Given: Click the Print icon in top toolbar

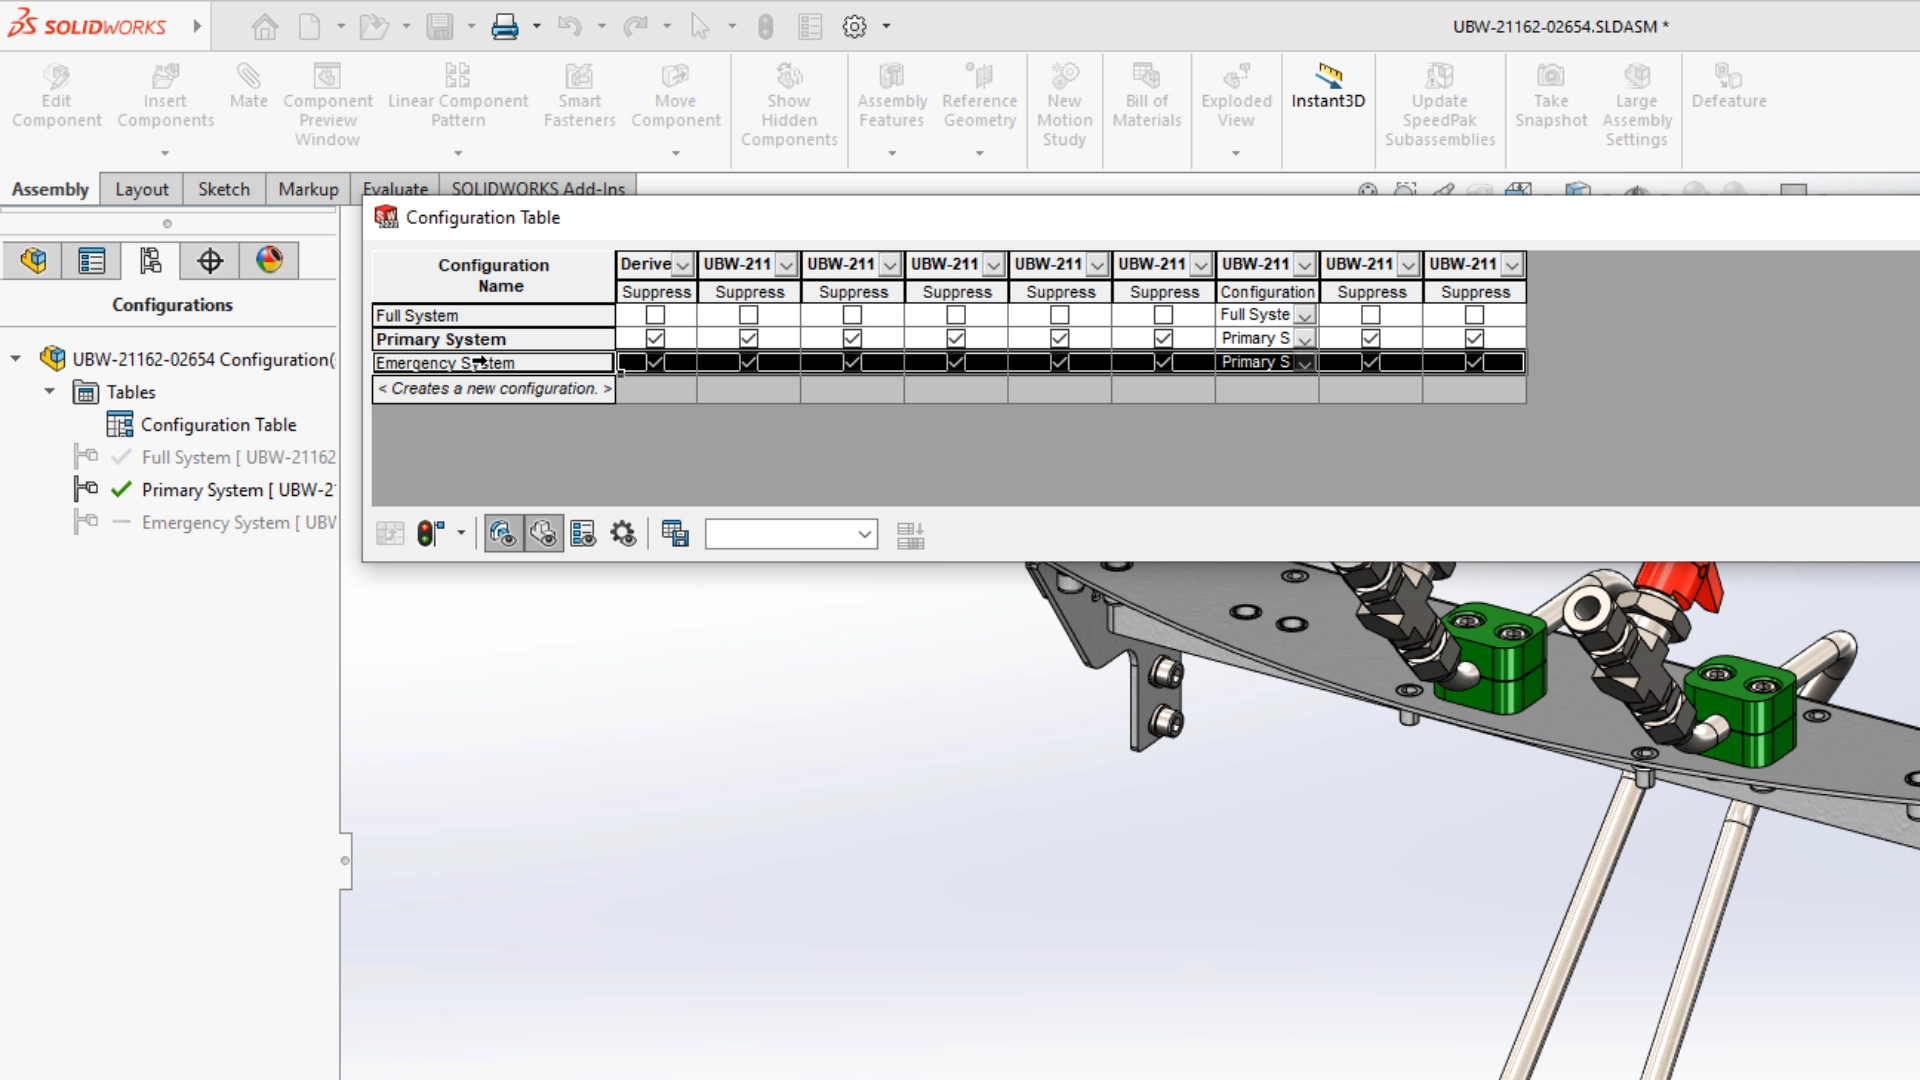Looking at the screenshot, I should (504, 27).
